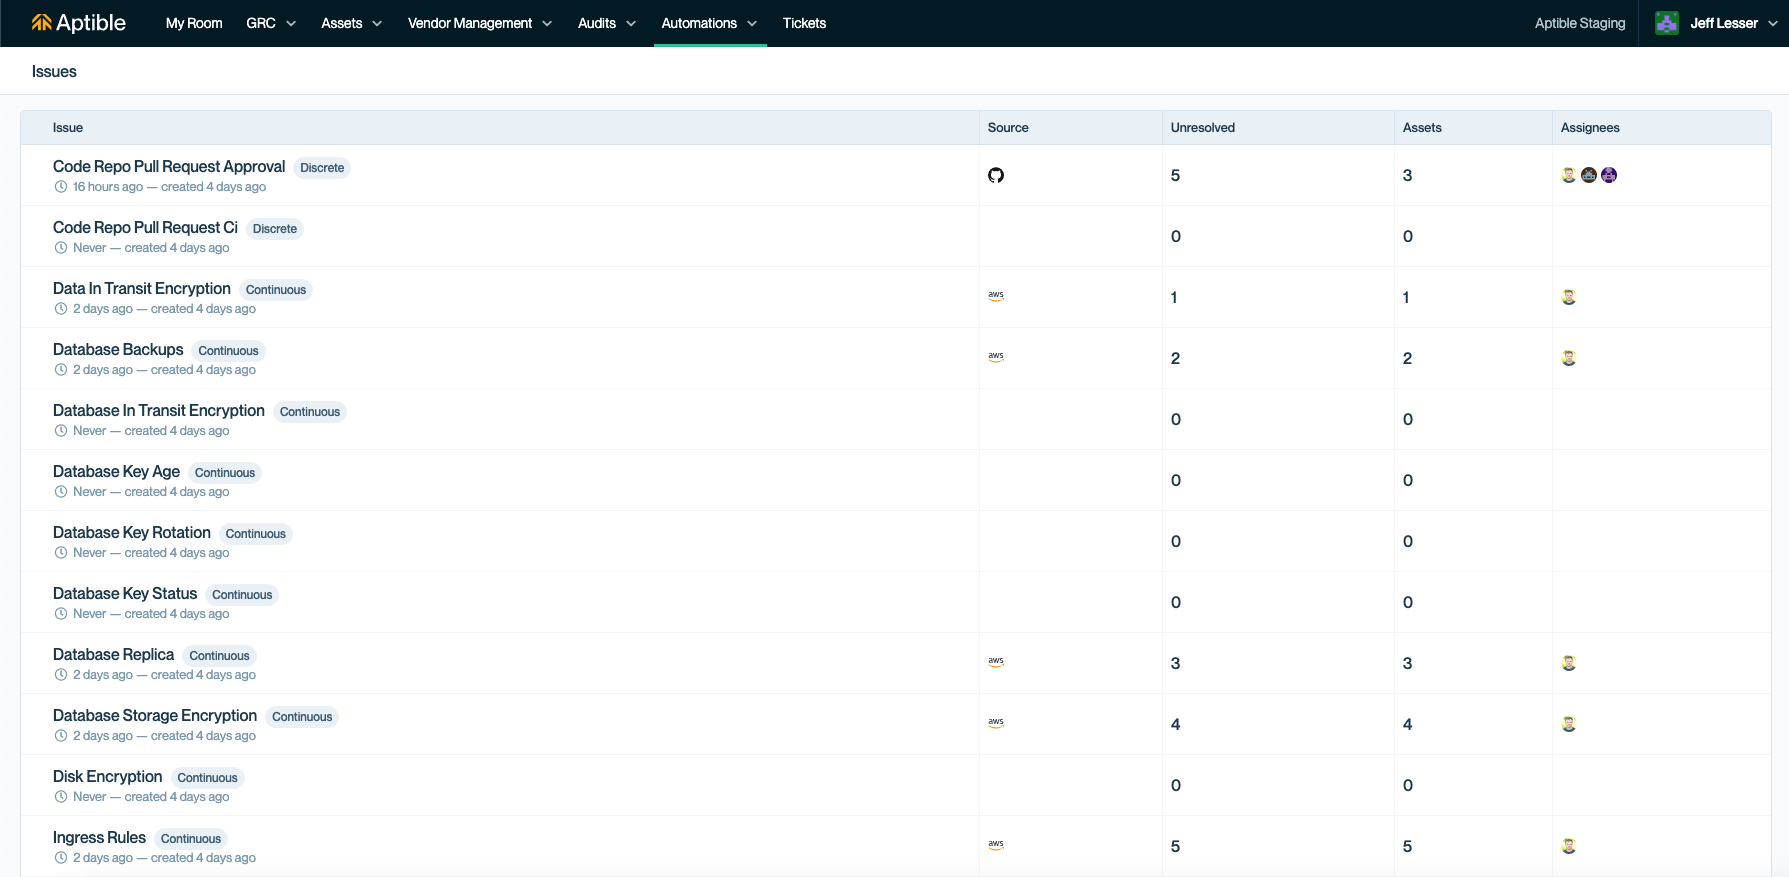The width and height of the screenshot is (1789, 877).
Task: Click the assignee avatar in Database Storage Encryption row
Action: pos(1569,724)
